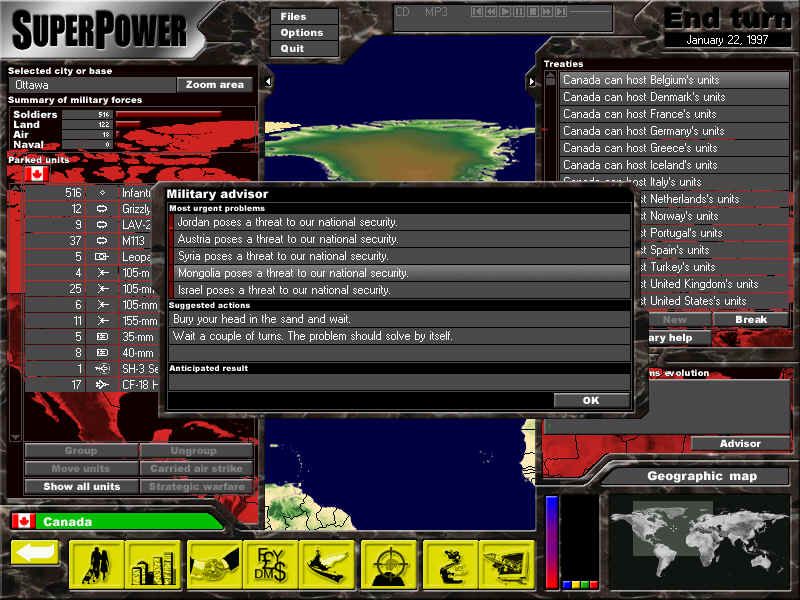This screenshot has height=600, width=800.
Task: Click the pause media button
Action: (x=518, y=11)
